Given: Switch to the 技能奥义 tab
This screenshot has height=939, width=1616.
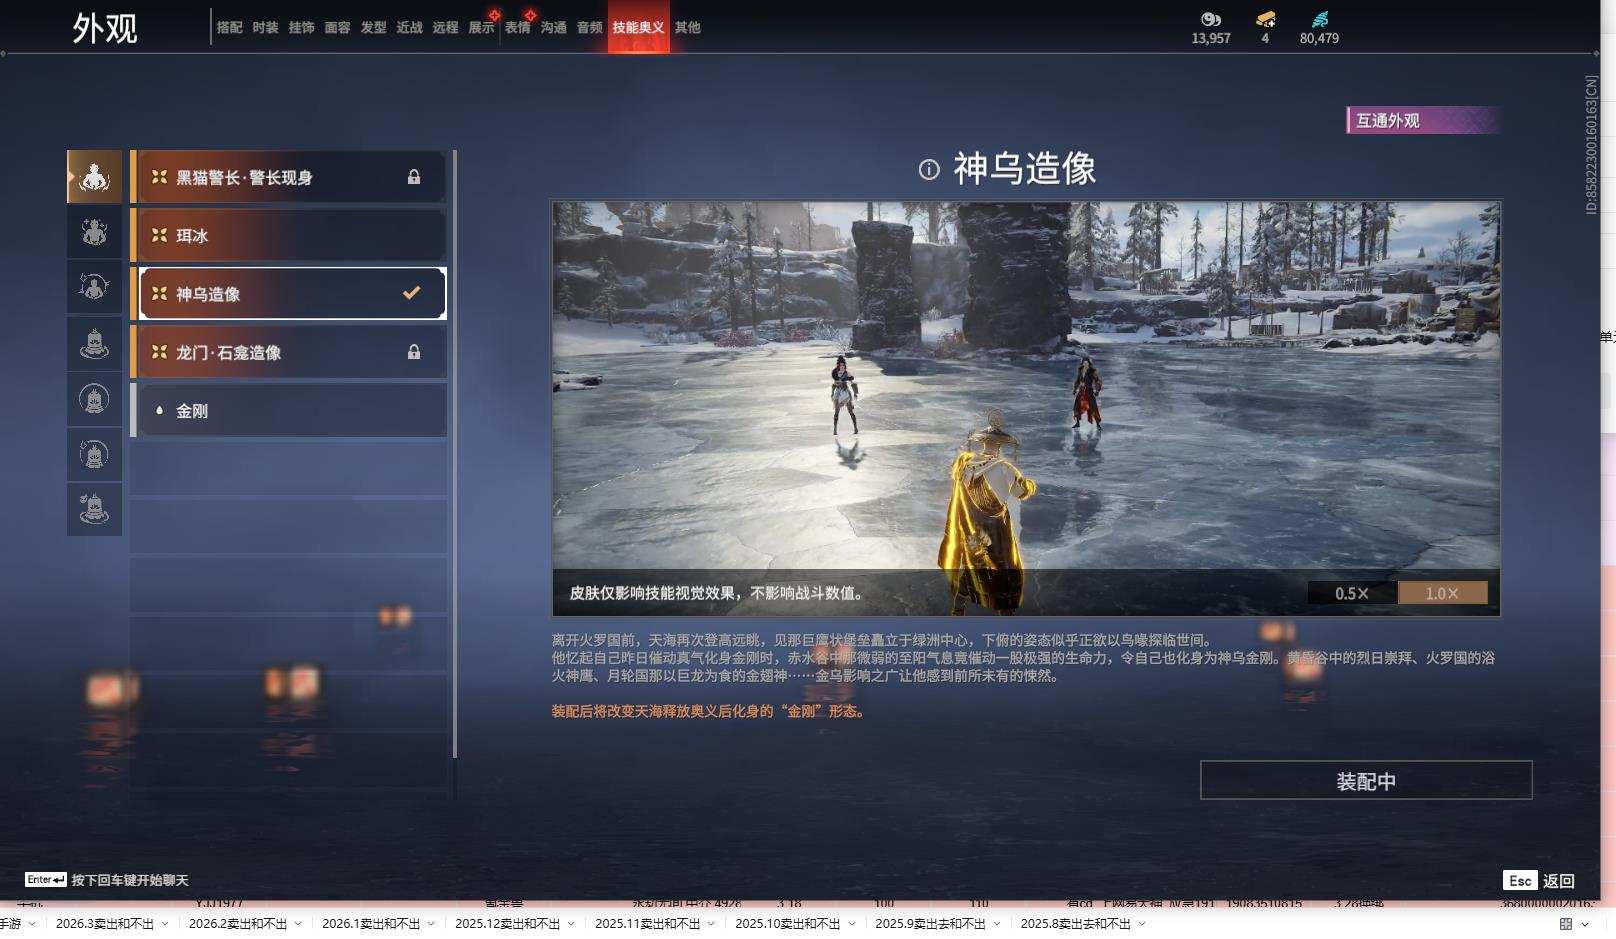Looking at the screenshot, I should click(x=637, y=27).
